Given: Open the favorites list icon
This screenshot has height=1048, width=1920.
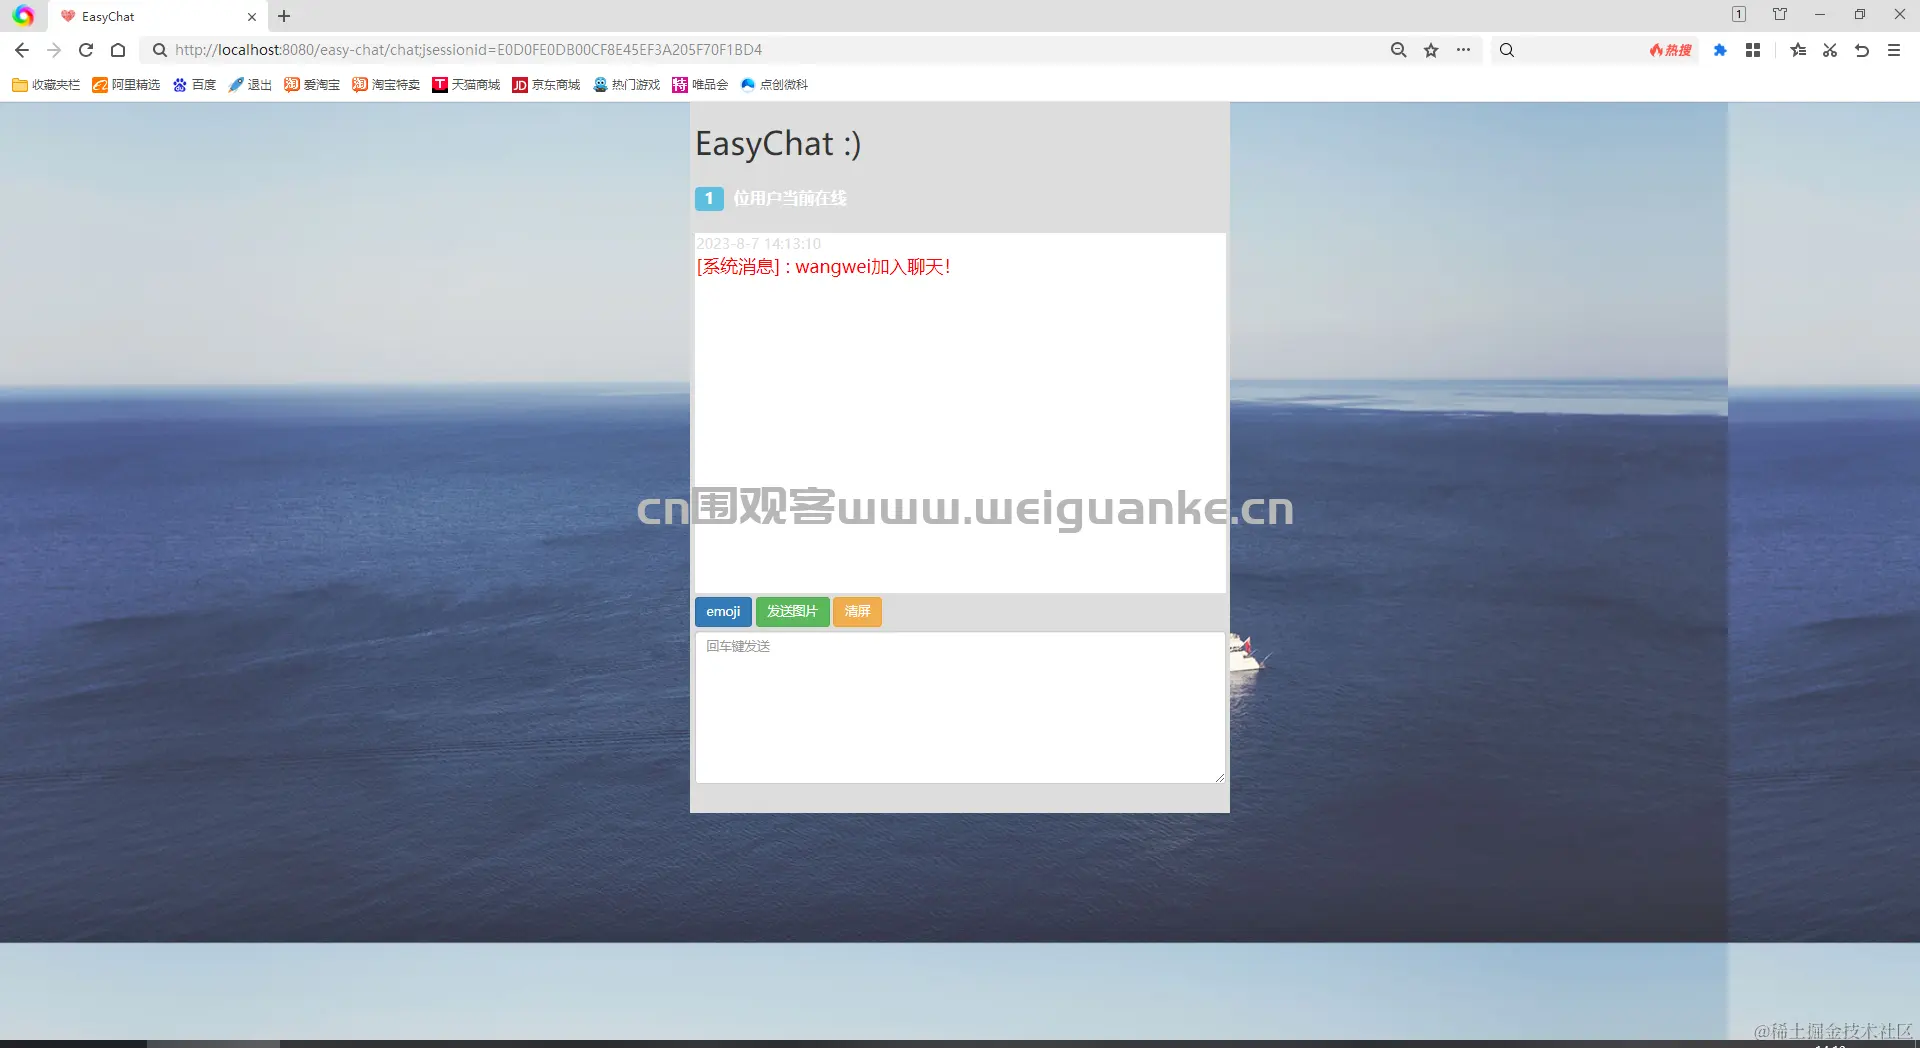Looking at the screenshot, I should pos(1798,50).
